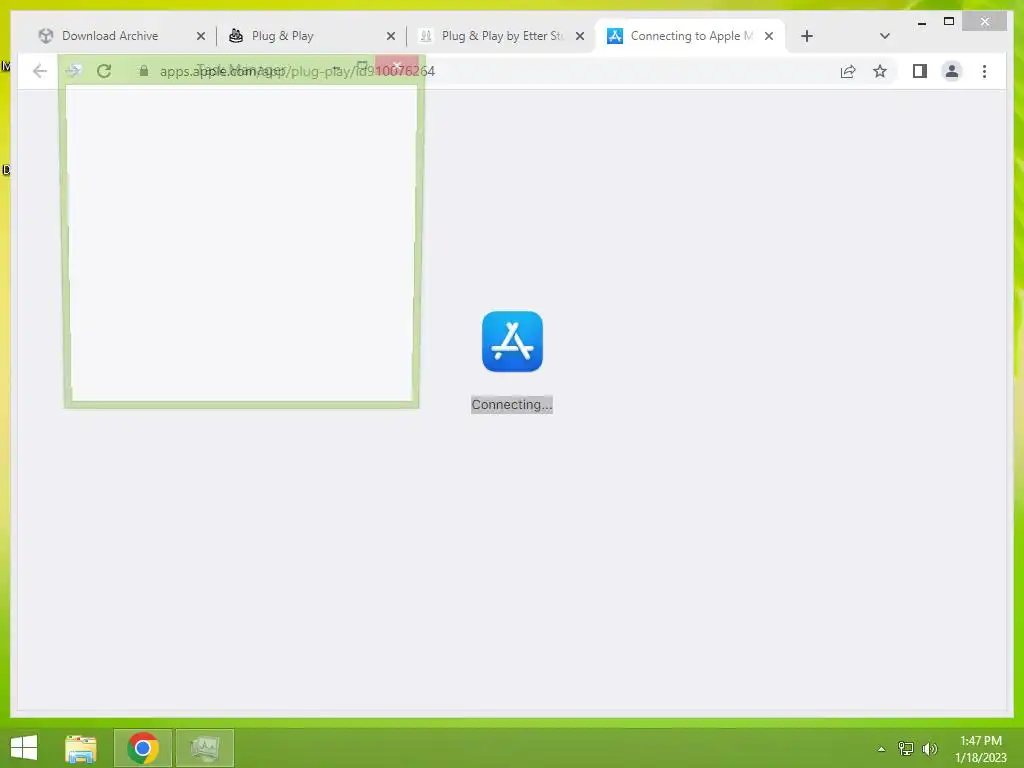Viewport: 1024px width, 768px height.
Task: Close the Task Manager window
Action: 396,65
